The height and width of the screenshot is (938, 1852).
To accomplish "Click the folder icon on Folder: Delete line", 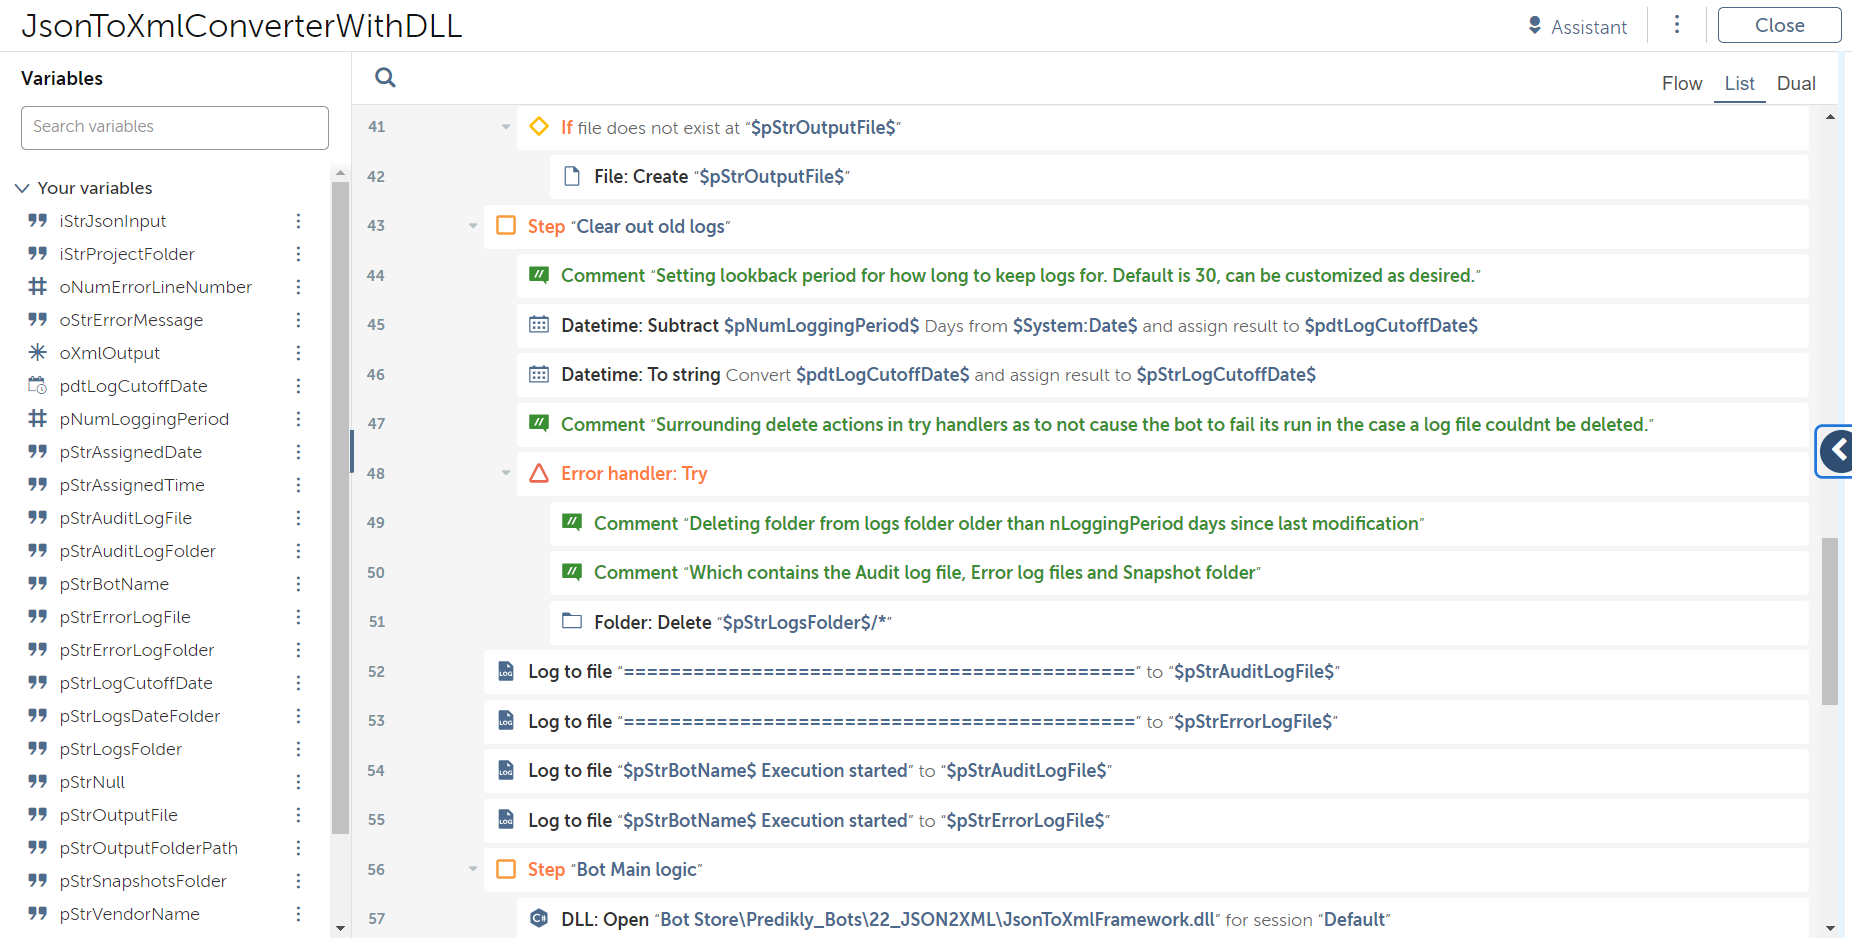I will click(572, 621).
